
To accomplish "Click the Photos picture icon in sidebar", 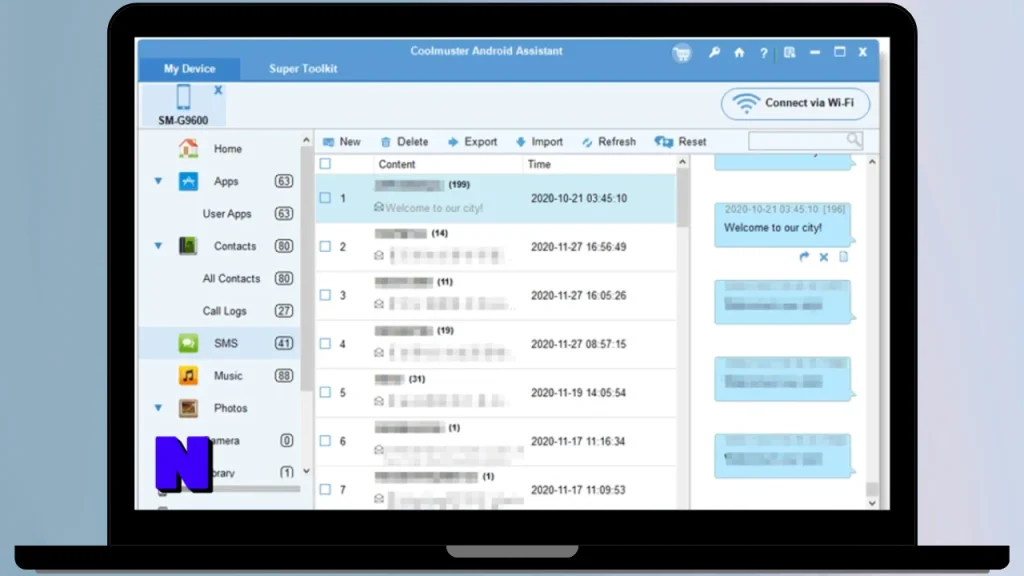I will [188, 408].
